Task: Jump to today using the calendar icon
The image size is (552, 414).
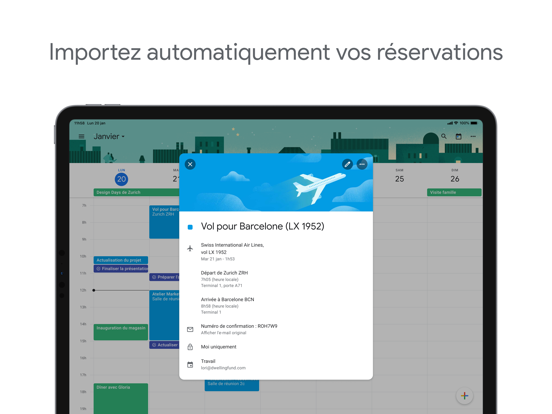Action: pos(458,137)
